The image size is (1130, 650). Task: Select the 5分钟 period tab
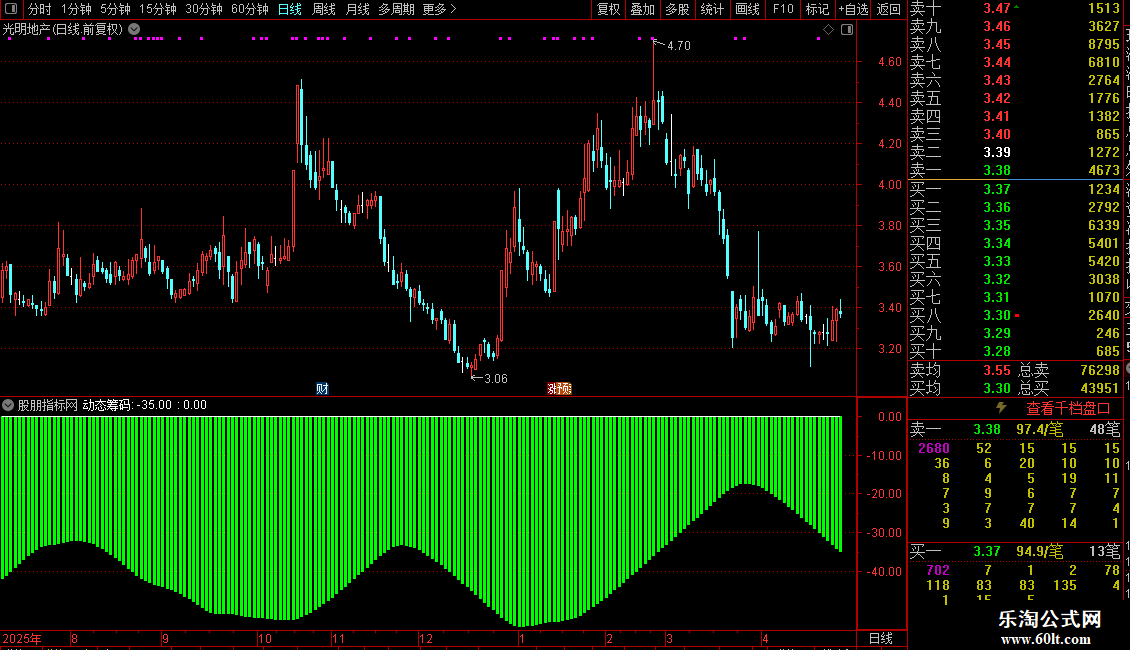[x=115, y=9]
